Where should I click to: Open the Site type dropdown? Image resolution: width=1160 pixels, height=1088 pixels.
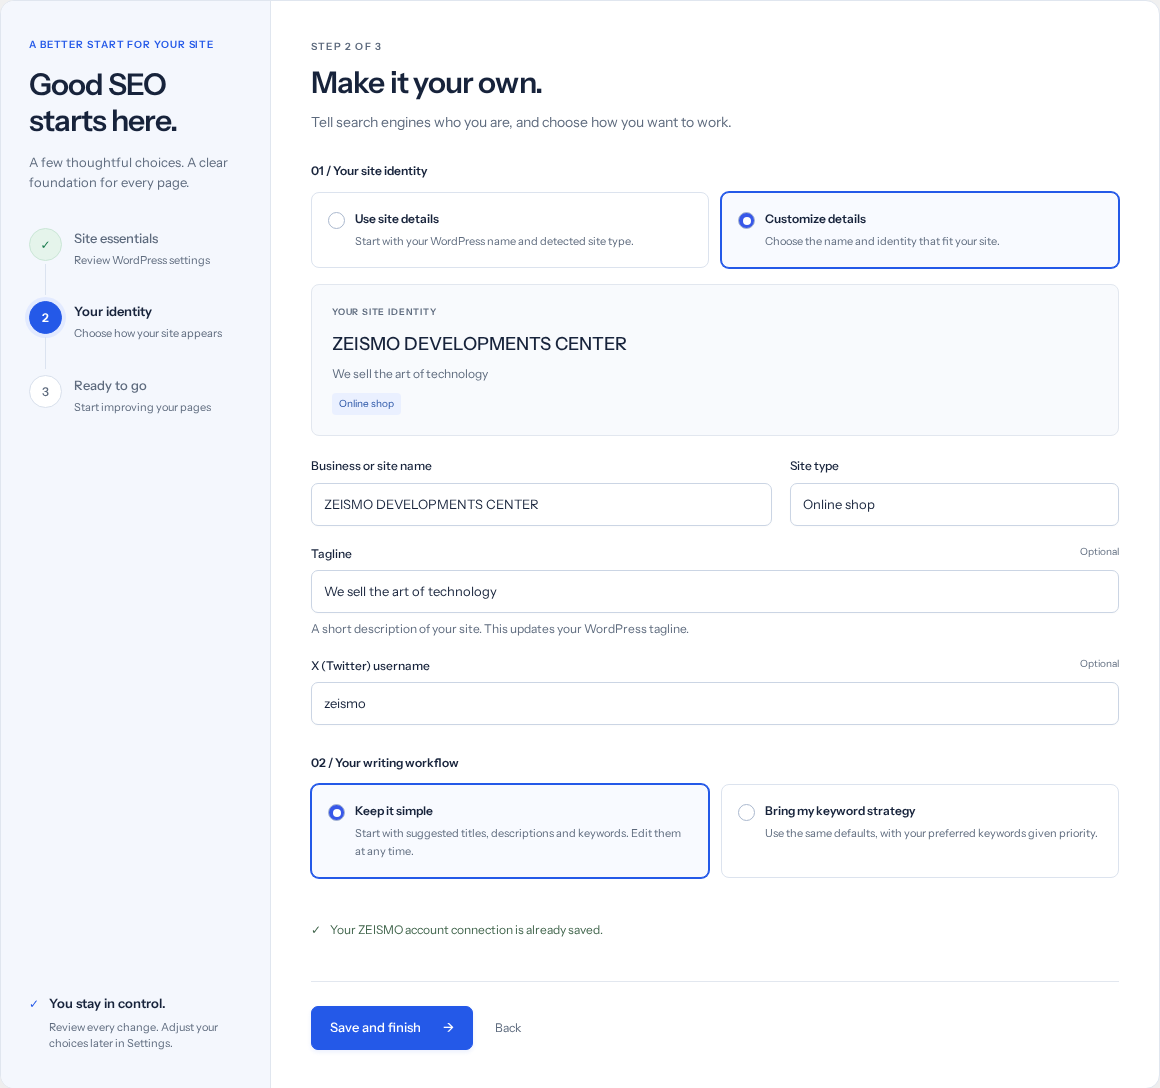coord(954,504)
